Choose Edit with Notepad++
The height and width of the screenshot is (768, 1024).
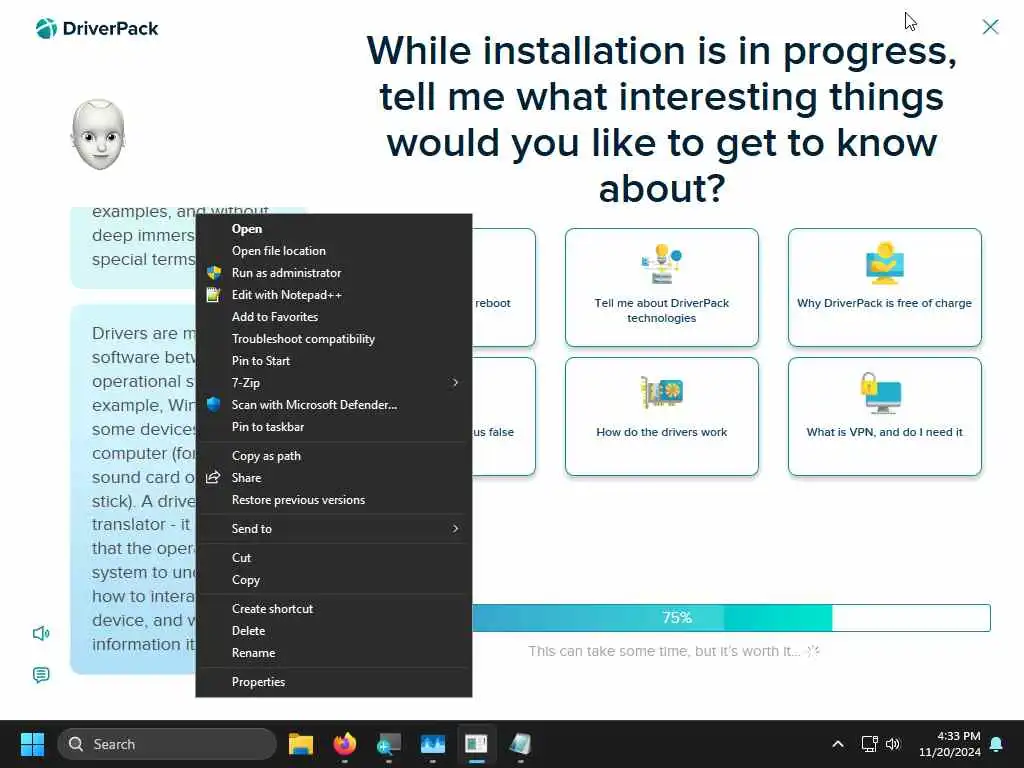tap(334, 295)
